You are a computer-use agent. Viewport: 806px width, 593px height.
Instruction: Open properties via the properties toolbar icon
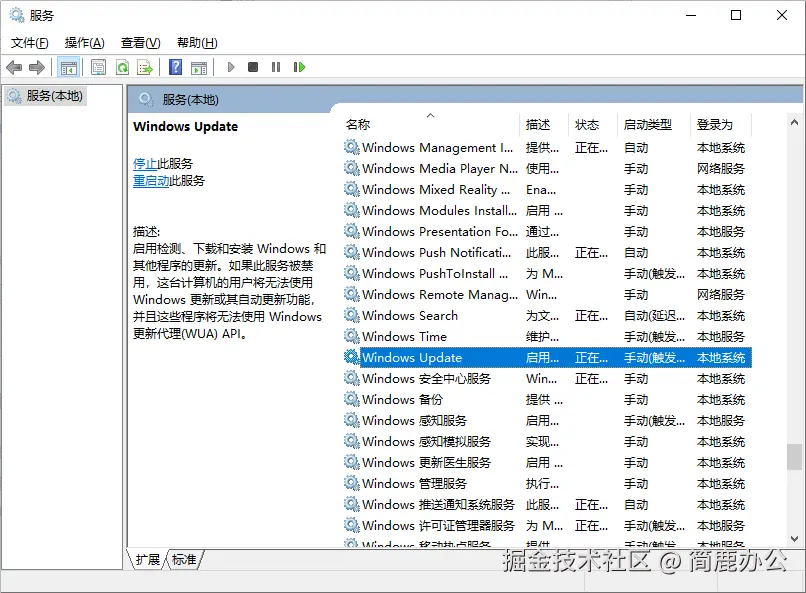(99, 67)
